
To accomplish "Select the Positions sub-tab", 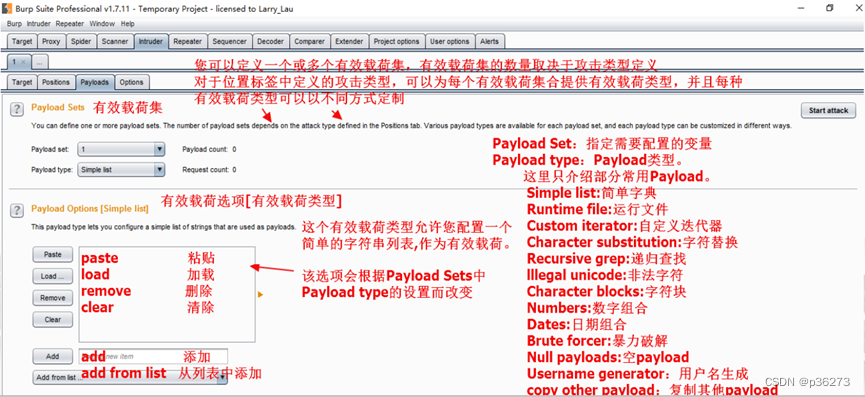I will [56, 82].
